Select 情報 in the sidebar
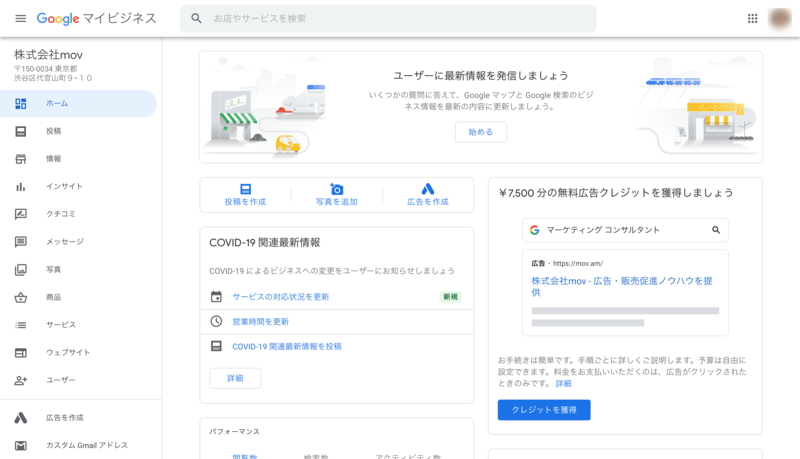 pyautogui.click(x=78, y=159)
